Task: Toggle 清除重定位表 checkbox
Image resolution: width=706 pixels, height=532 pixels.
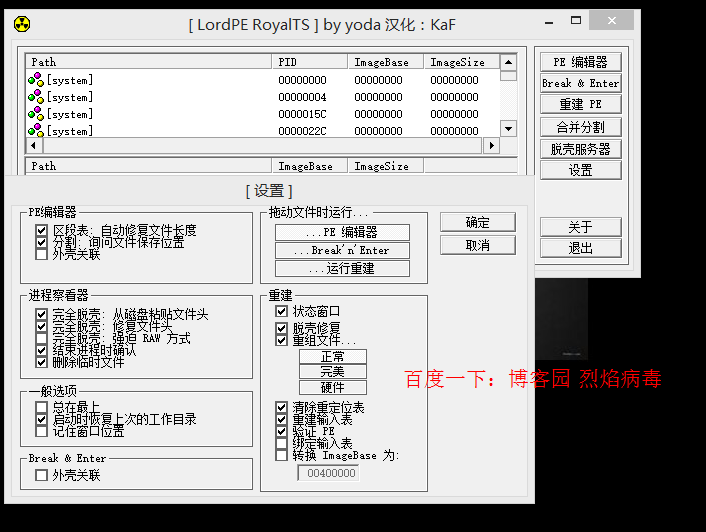Action: point(281,407)
